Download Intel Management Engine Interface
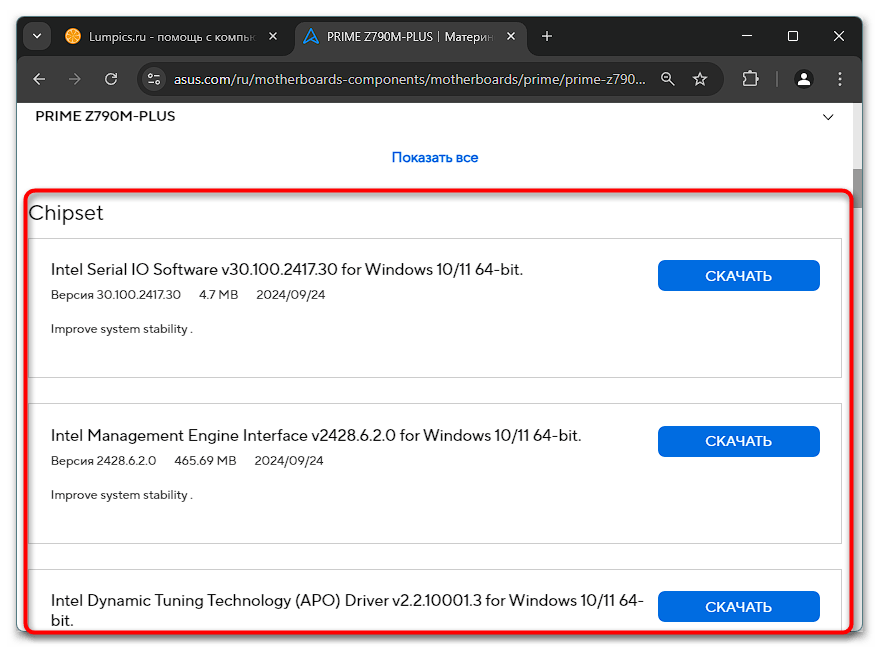Screen dimensions: 879x648 738,441
